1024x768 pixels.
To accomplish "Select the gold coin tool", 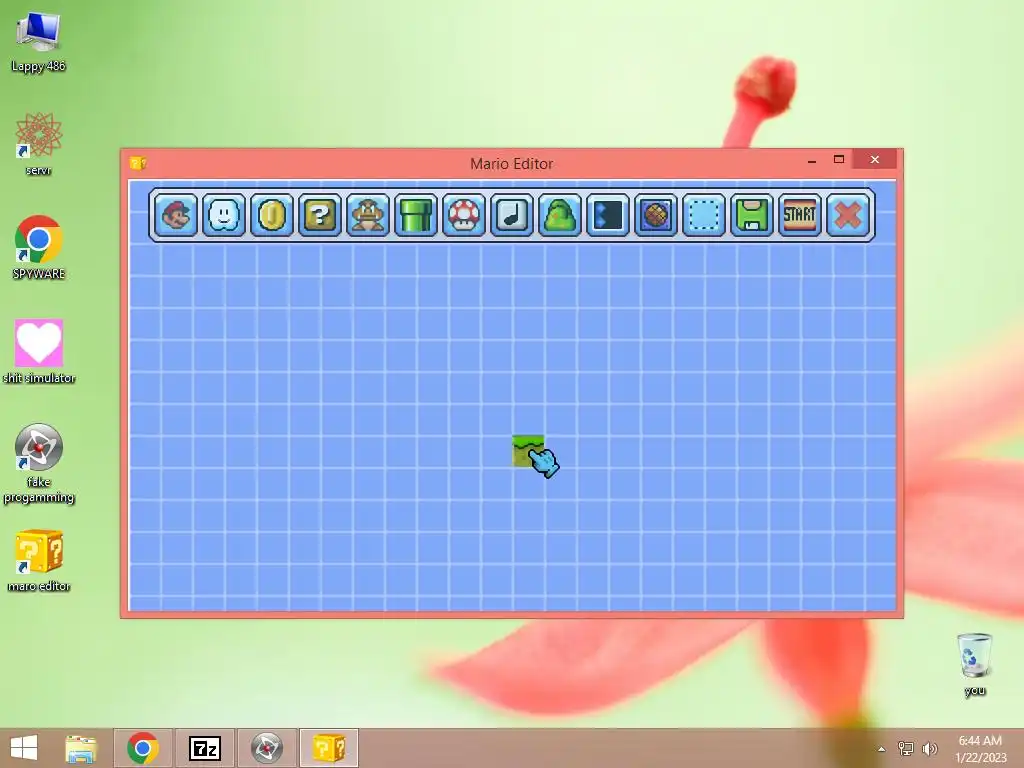I will tap(272, 215).
